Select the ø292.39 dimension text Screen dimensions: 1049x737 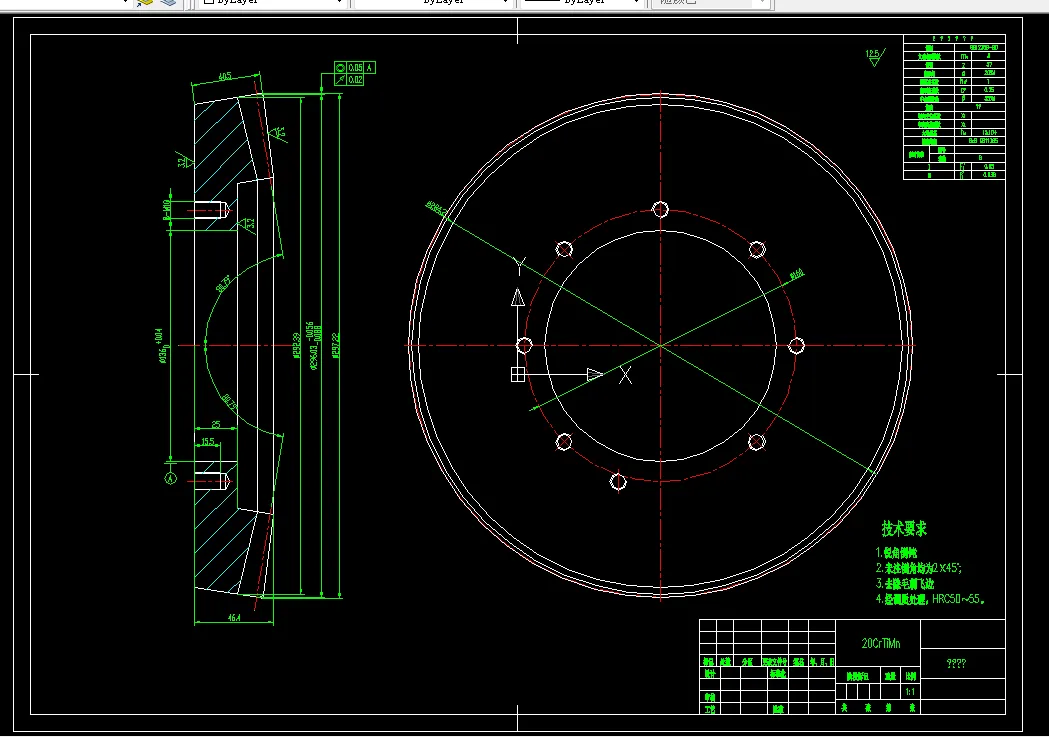click(x=296, y=346)
